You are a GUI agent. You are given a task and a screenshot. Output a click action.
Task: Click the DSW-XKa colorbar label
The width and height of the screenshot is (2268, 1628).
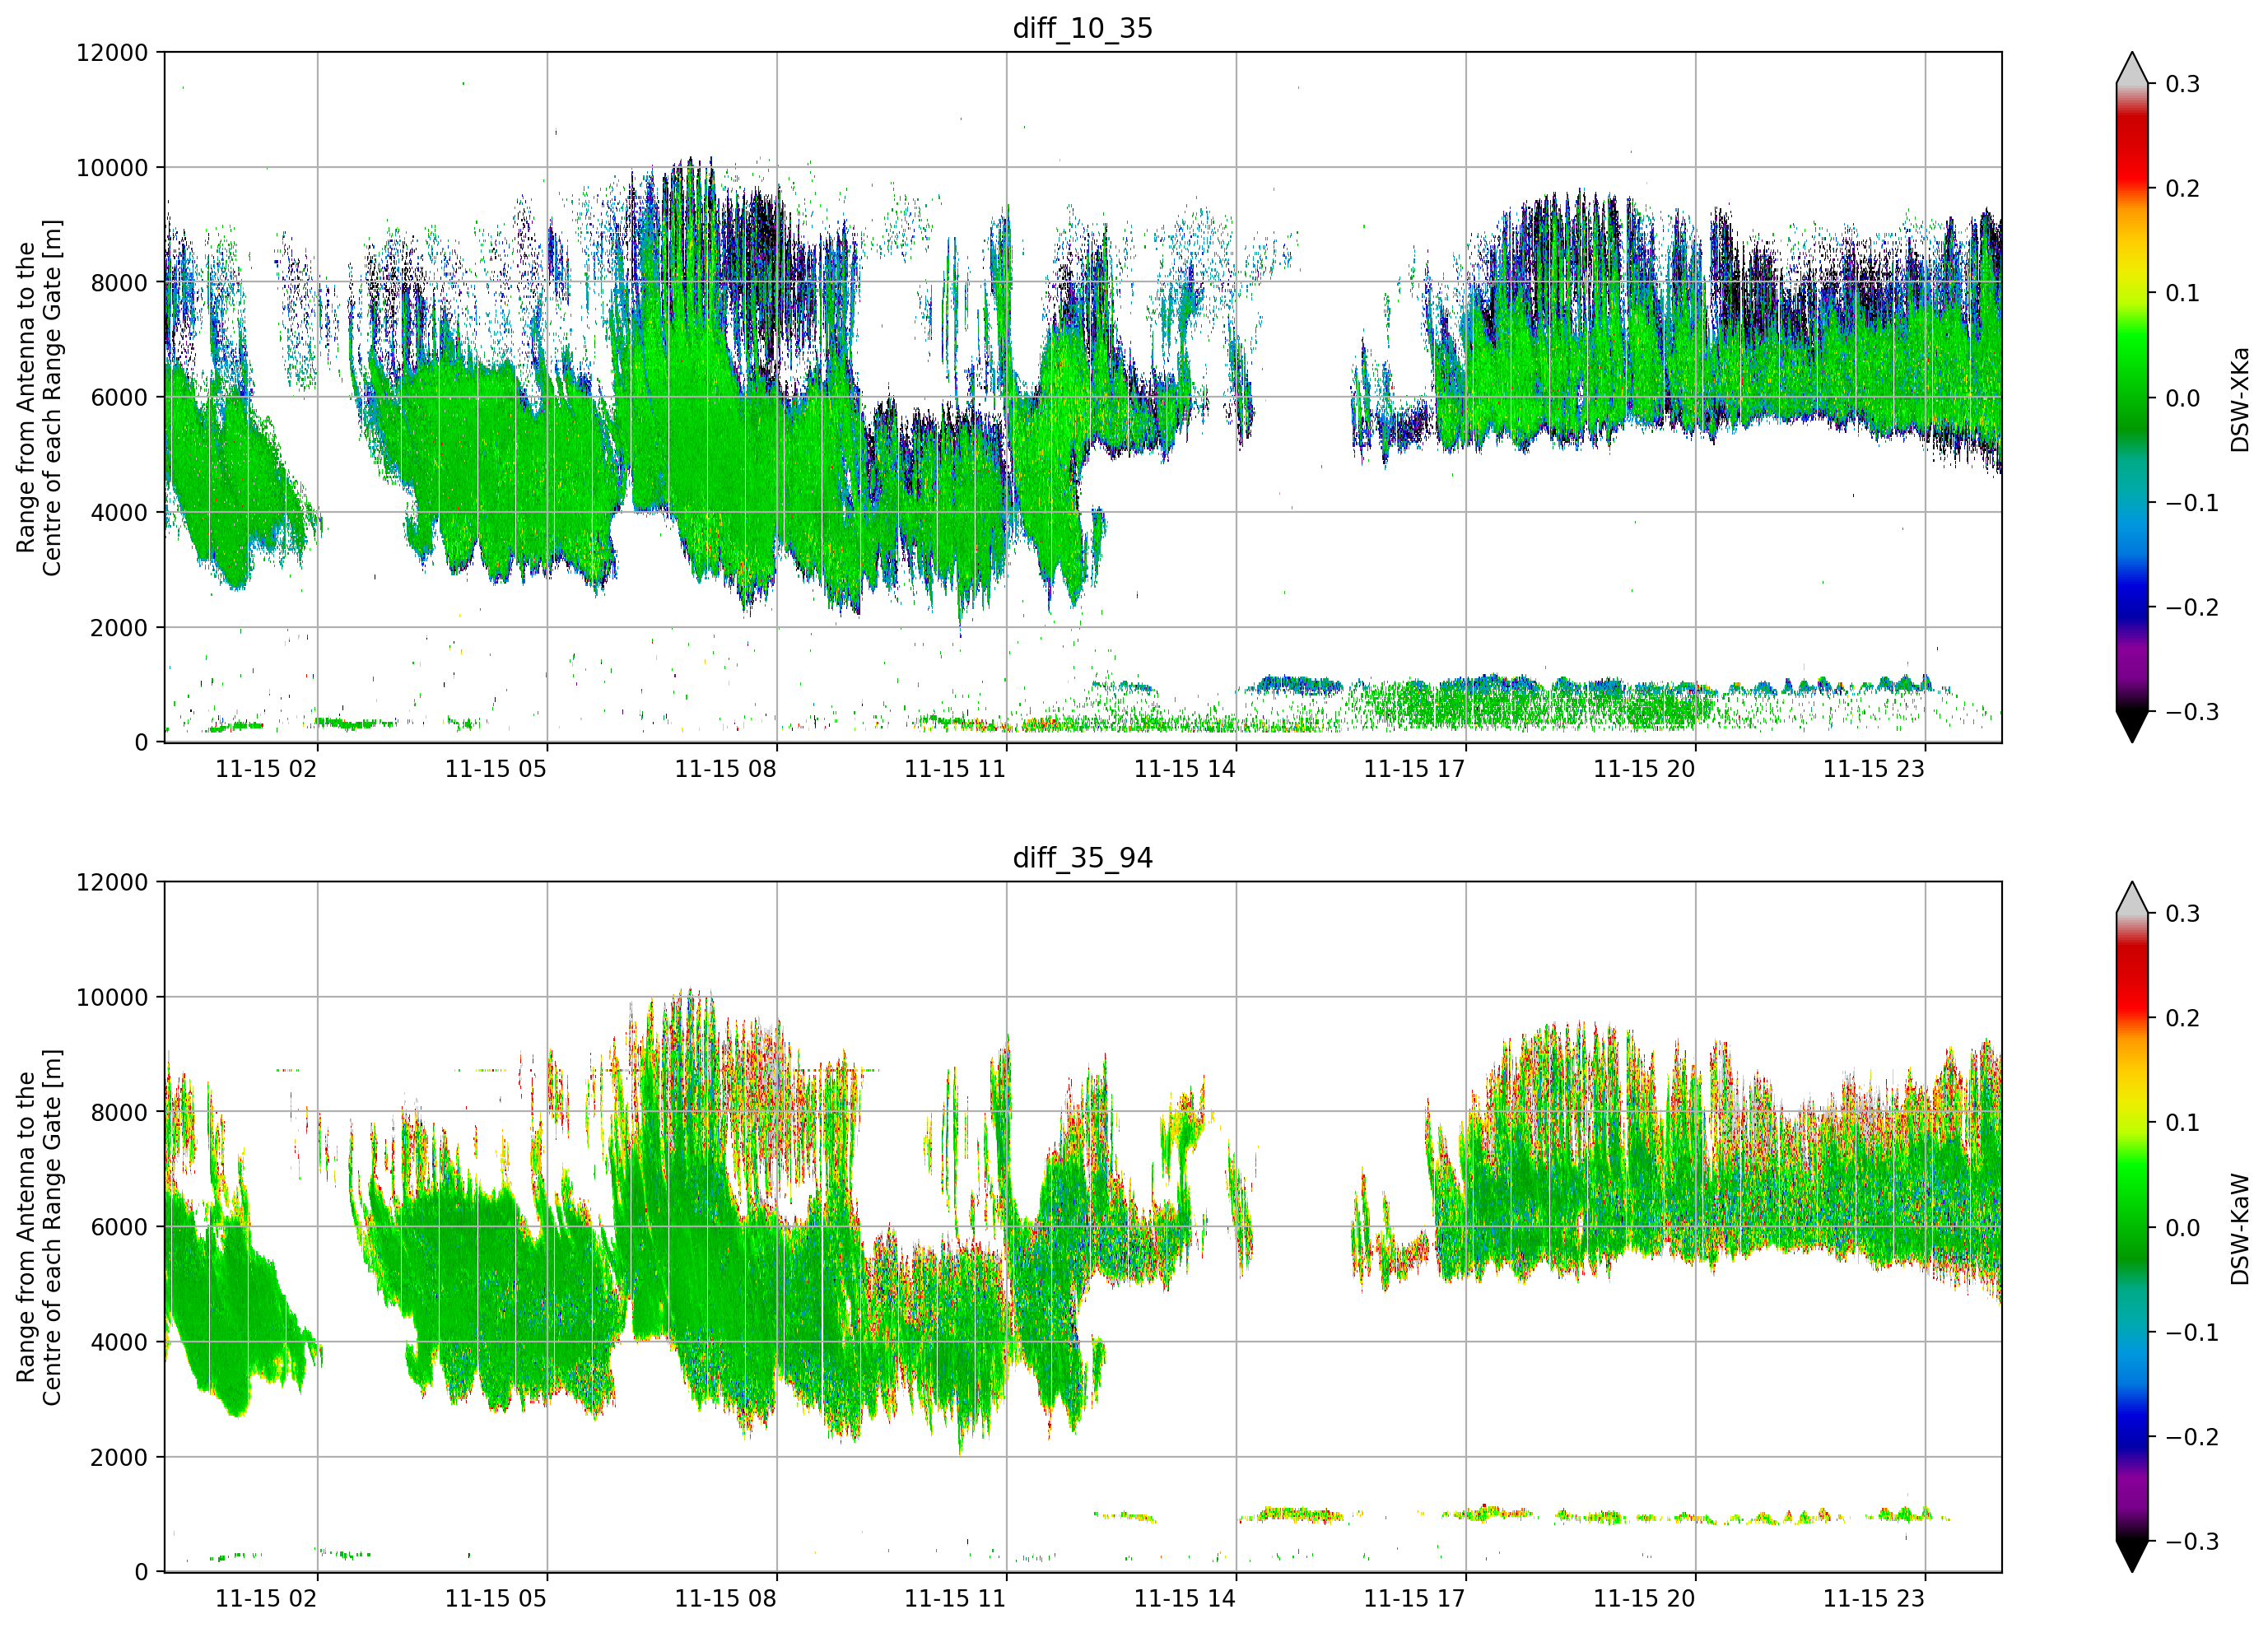coord(2239,399)
